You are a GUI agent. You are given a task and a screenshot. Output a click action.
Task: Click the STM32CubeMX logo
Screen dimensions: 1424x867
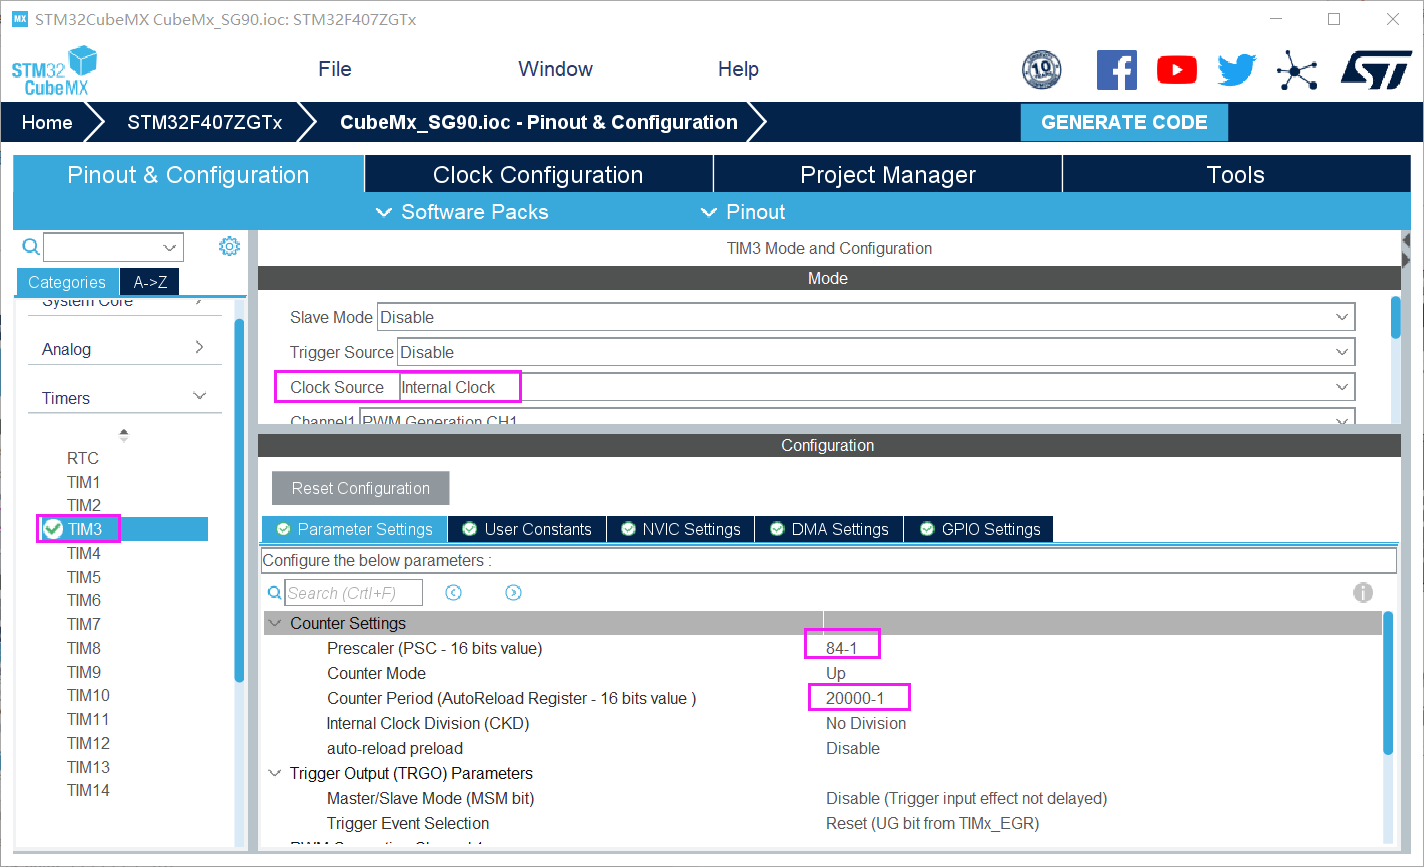(55, 70)
